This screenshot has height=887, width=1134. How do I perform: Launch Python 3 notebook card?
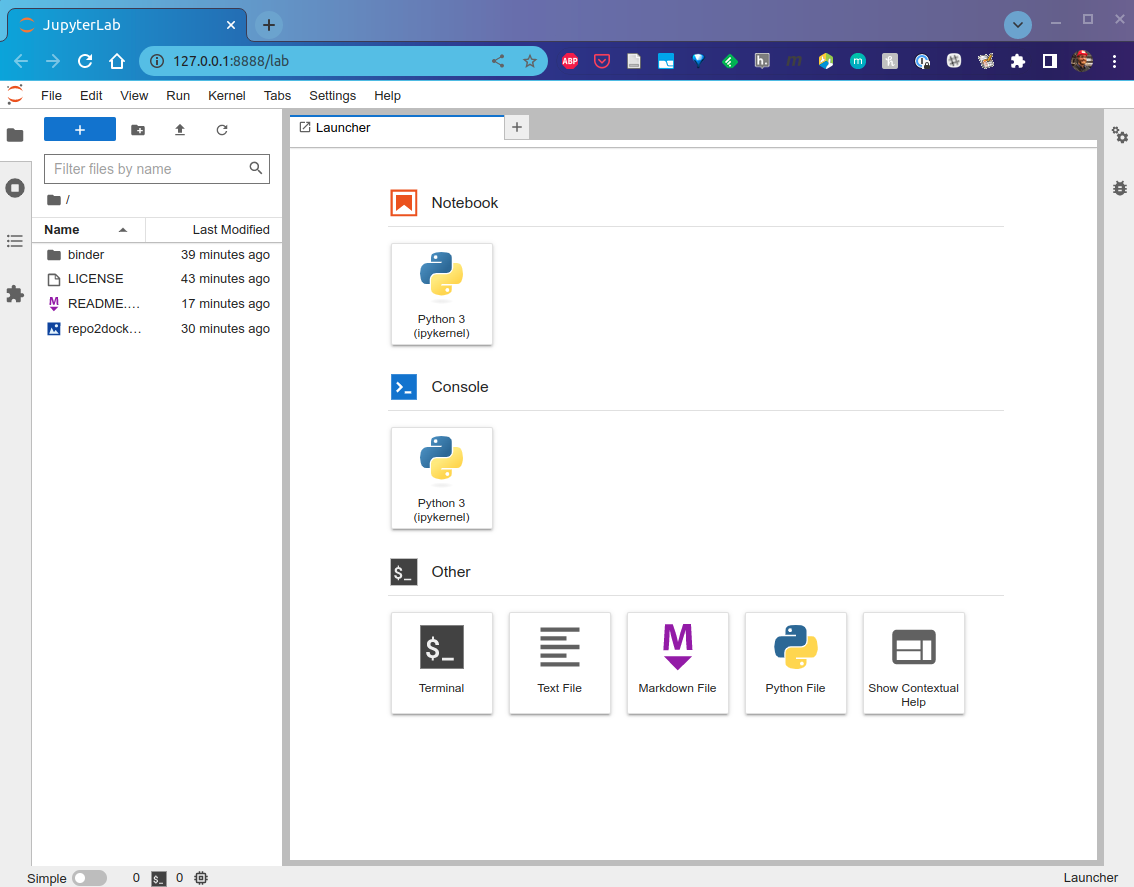[442, 294]
